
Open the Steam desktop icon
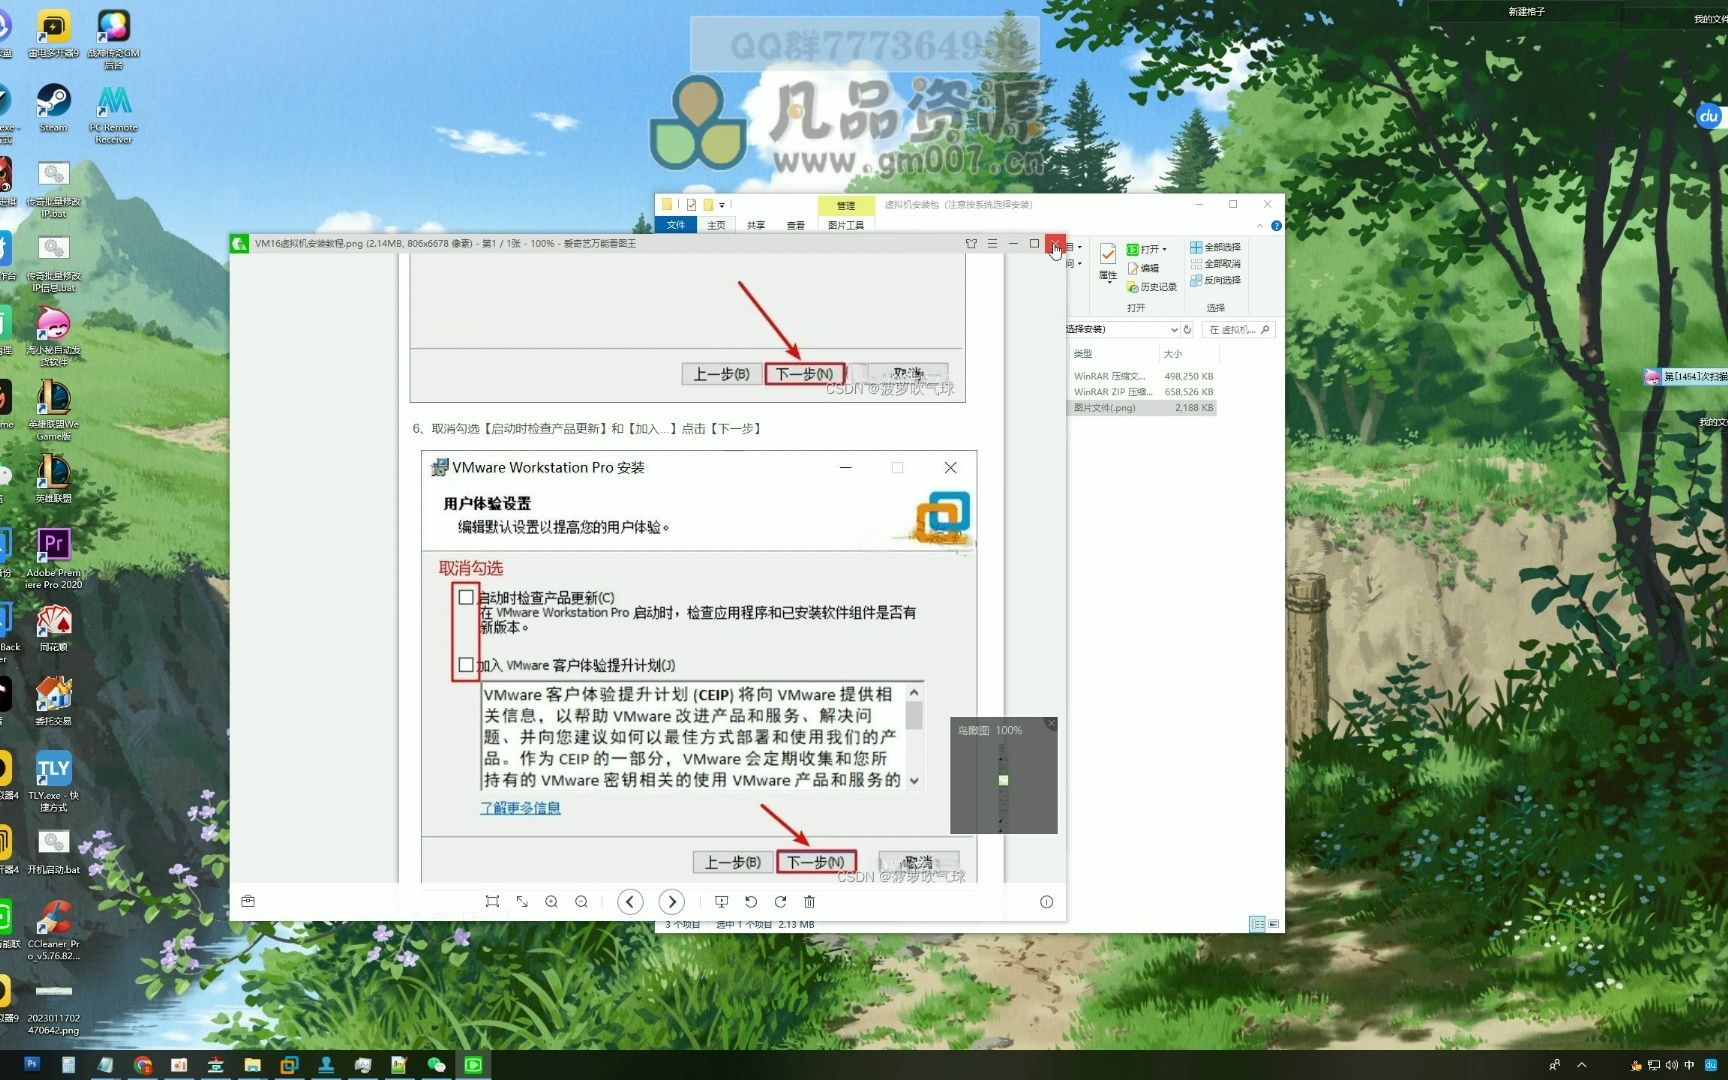click(53, 107)
